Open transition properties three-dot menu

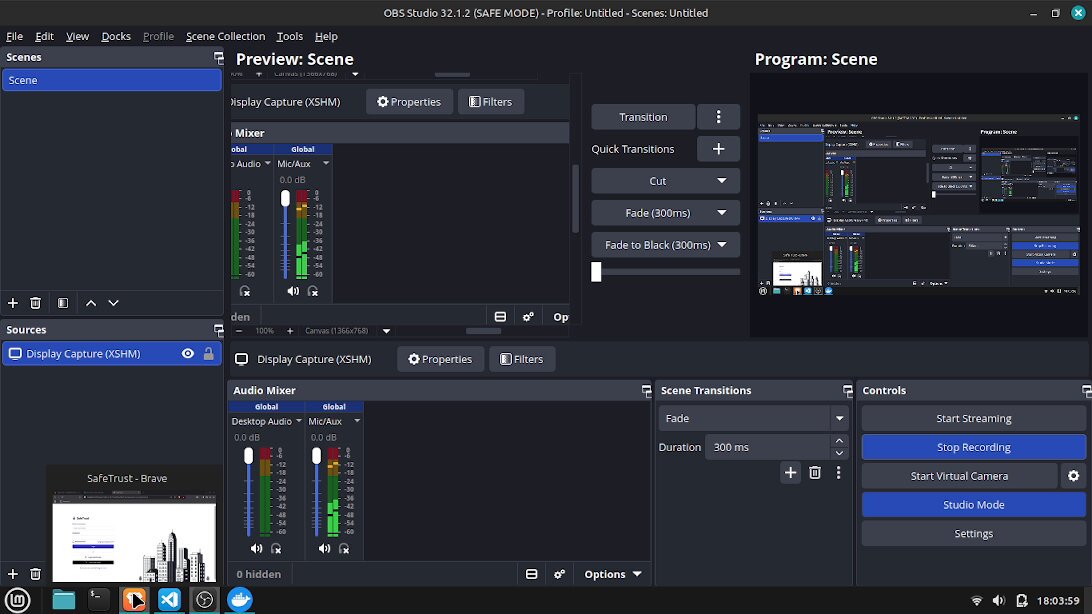[838, 473]
